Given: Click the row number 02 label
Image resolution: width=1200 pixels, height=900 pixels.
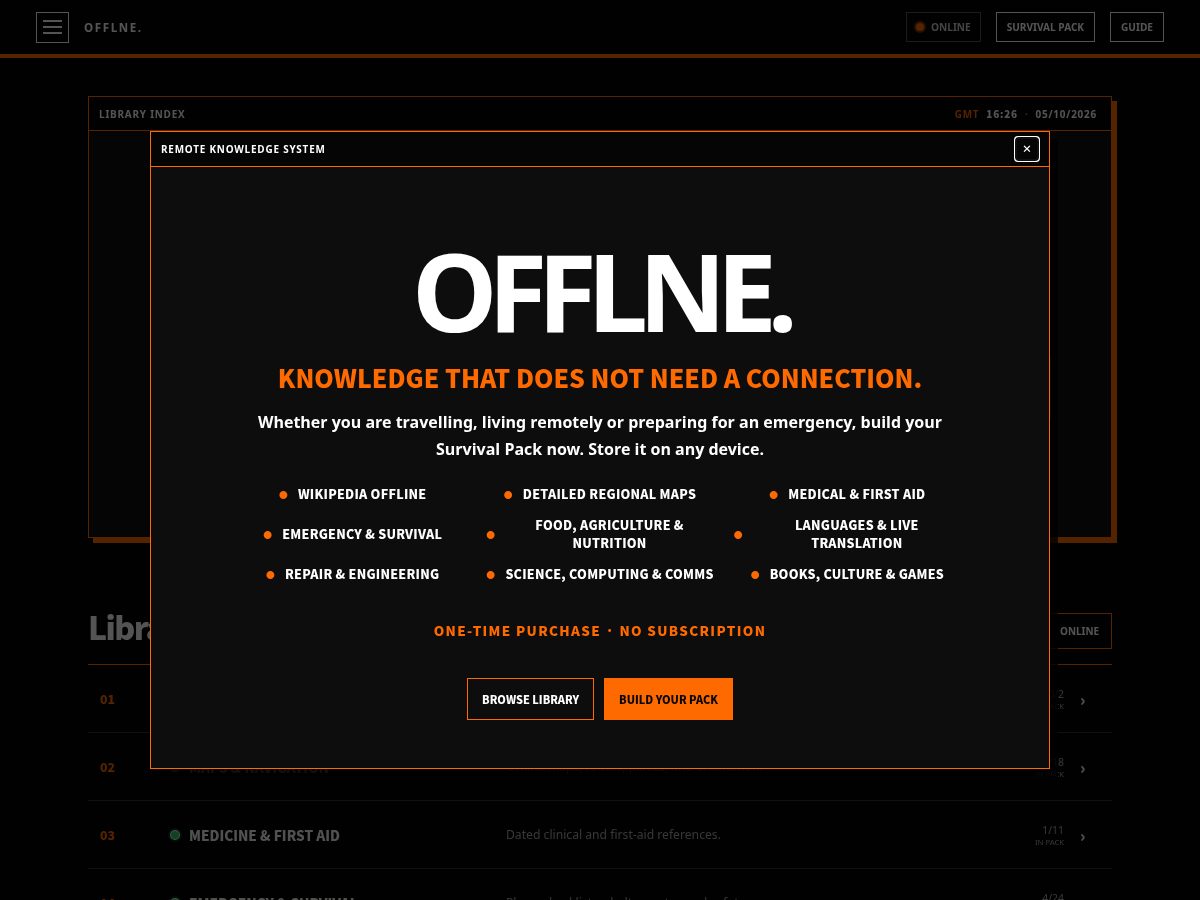Looking at the screenshot, I should click(108, 767).
